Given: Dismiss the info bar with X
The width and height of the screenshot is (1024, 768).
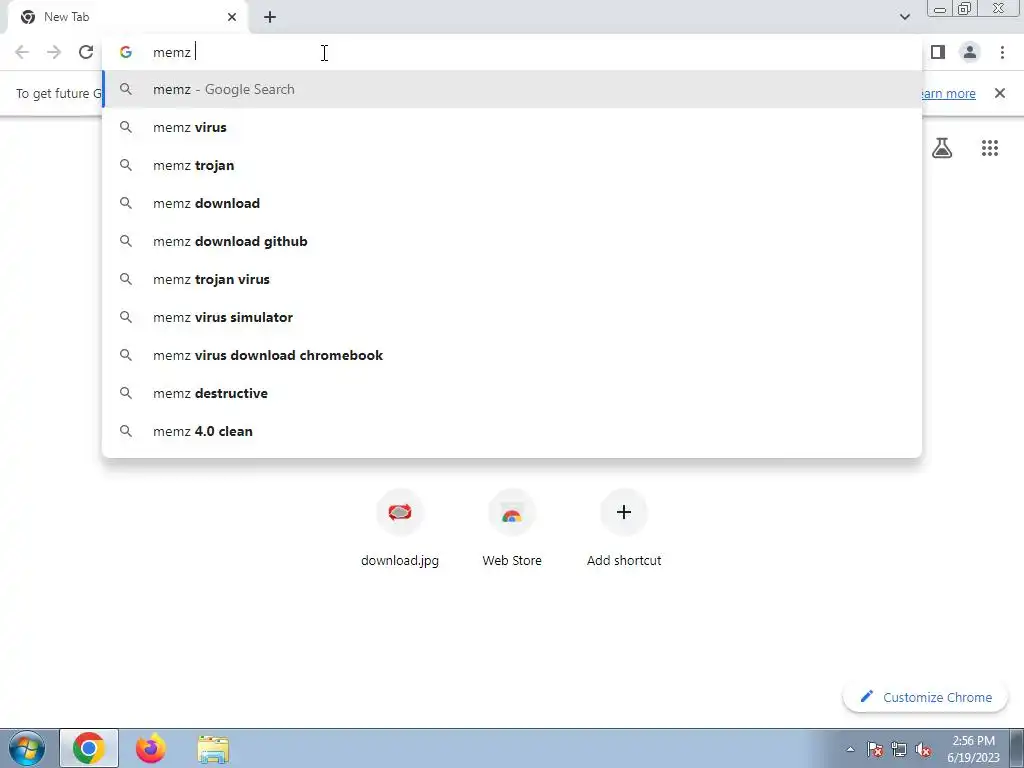Looking at the screenshot, I should (x=1000, y=93).
